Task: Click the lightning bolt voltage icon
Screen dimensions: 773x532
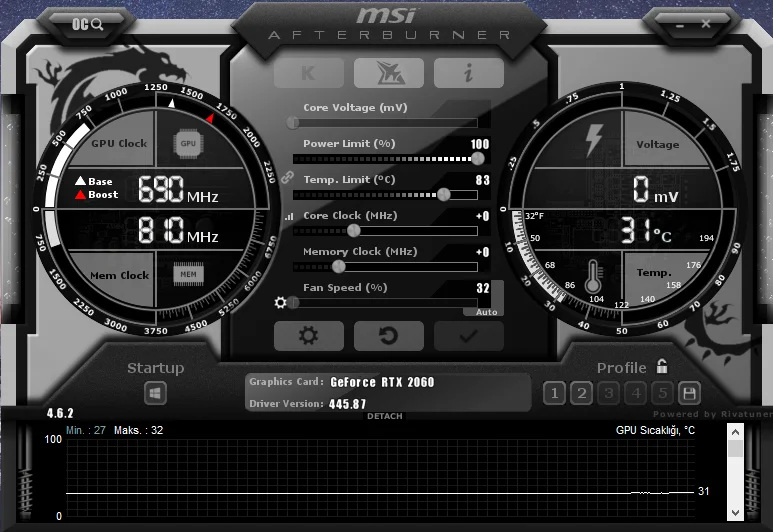Action: point(594,140)
